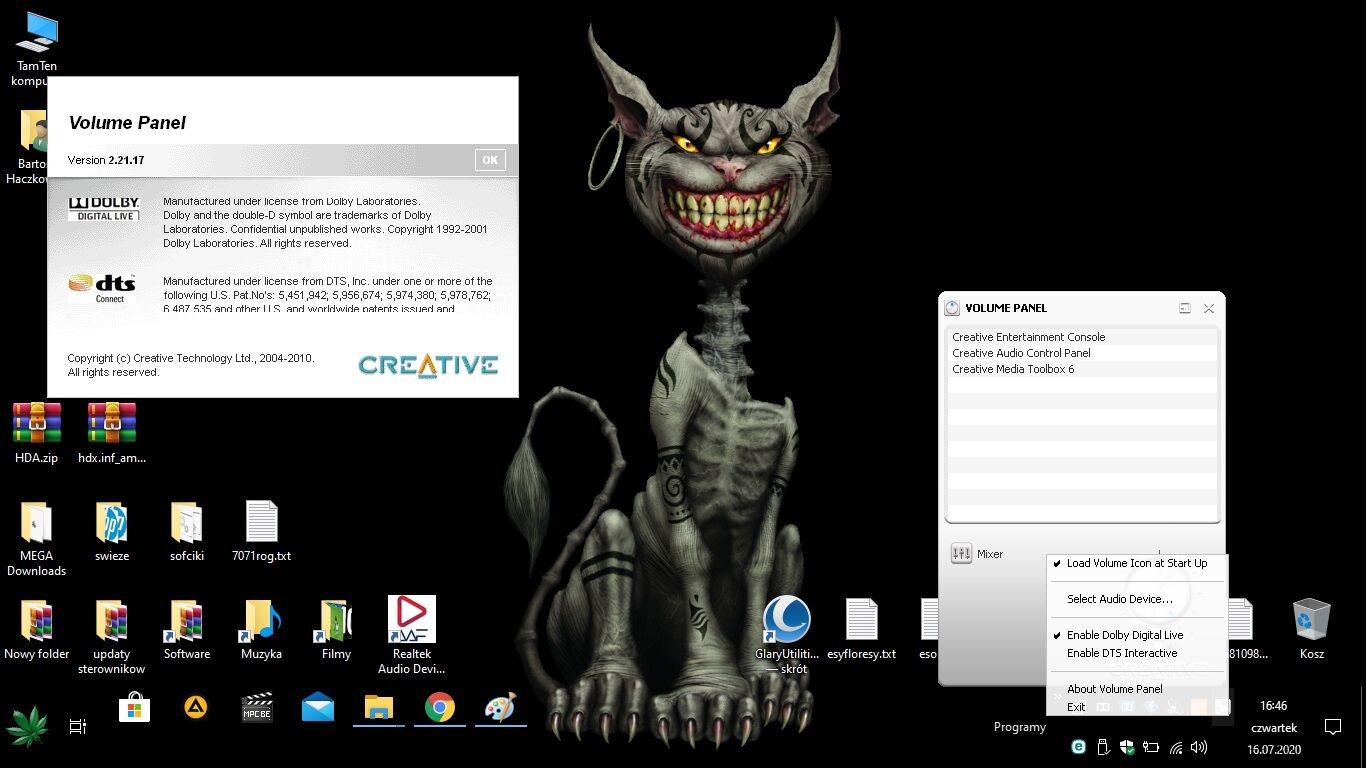Select the Nowy folder icon
The width and height of the screenshot is (1366, 768).
[x=37, y=629]
